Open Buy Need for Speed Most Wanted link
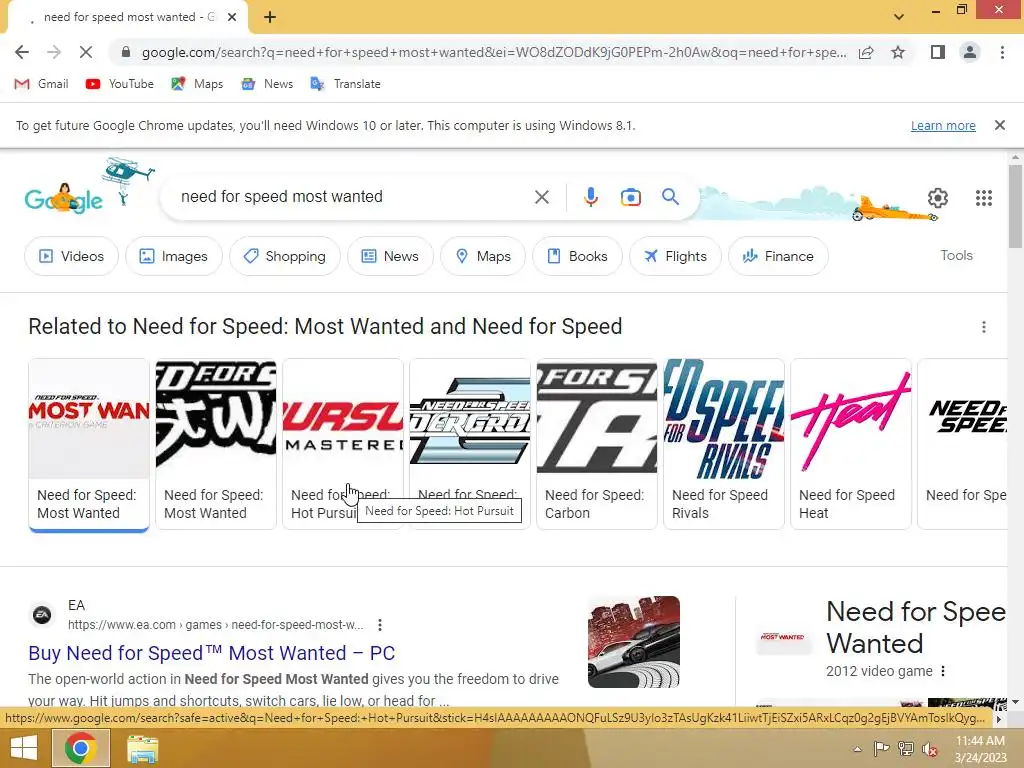Screen dimensions: 1024x768 (x=212, y=653)
